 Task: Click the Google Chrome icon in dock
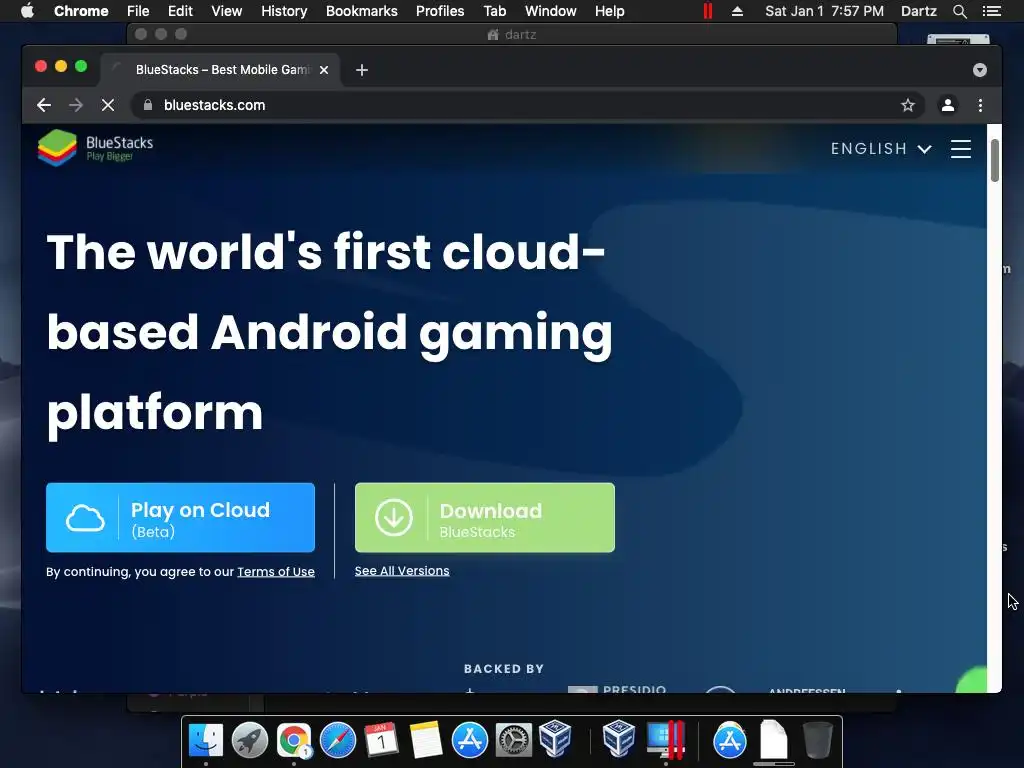[x=294, y=740]
